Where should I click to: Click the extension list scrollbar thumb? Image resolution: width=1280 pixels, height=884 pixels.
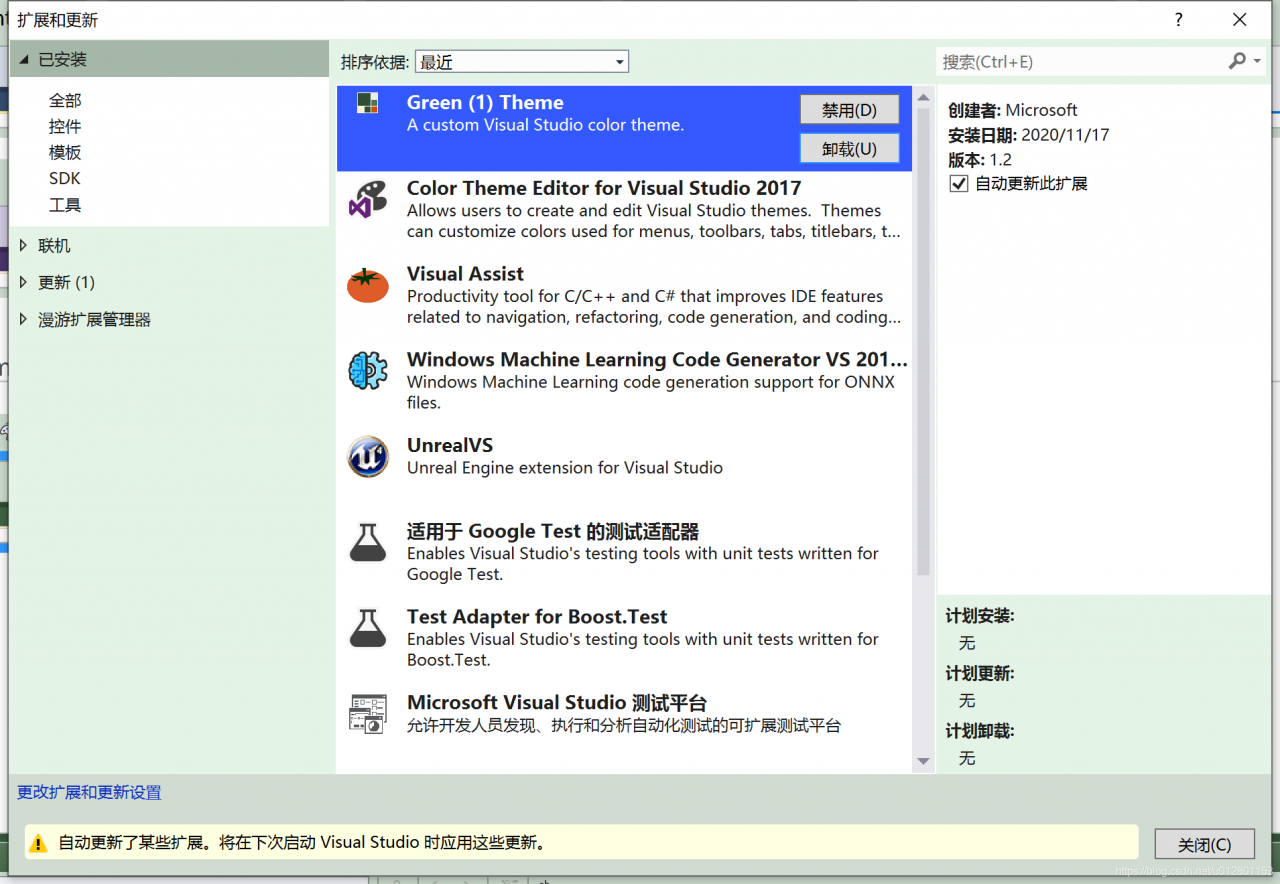pos(923,339)
